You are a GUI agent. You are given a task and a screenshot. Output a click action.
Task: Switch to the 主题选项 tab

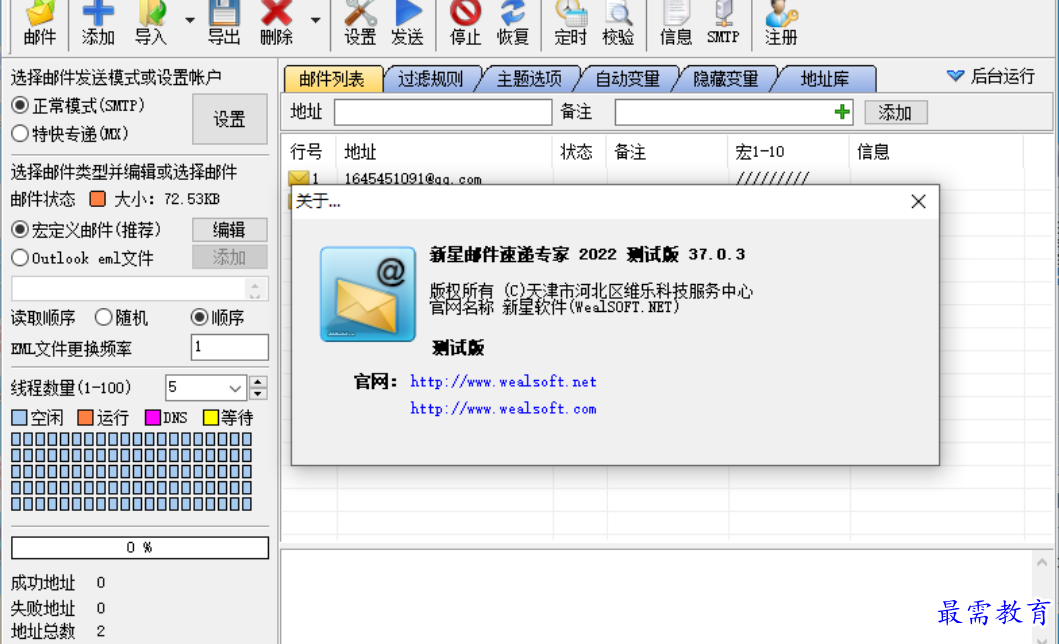pos(530,79)
